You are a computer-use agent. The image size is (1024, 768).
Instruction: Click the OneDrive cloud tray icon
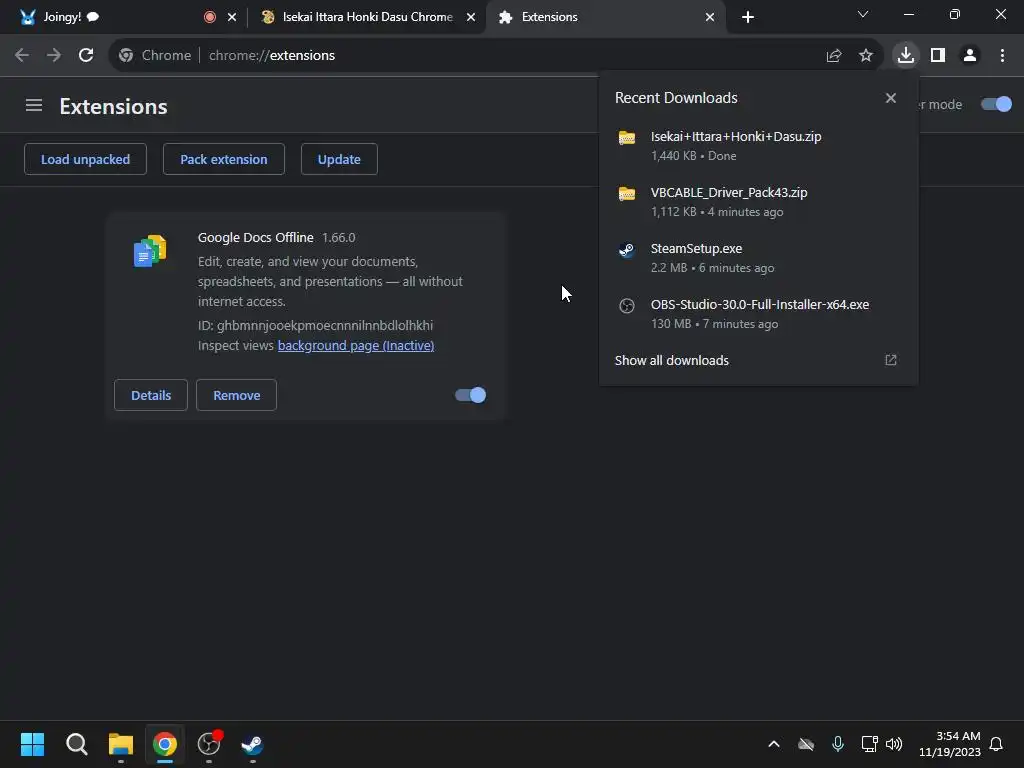[x=806, y=744]
